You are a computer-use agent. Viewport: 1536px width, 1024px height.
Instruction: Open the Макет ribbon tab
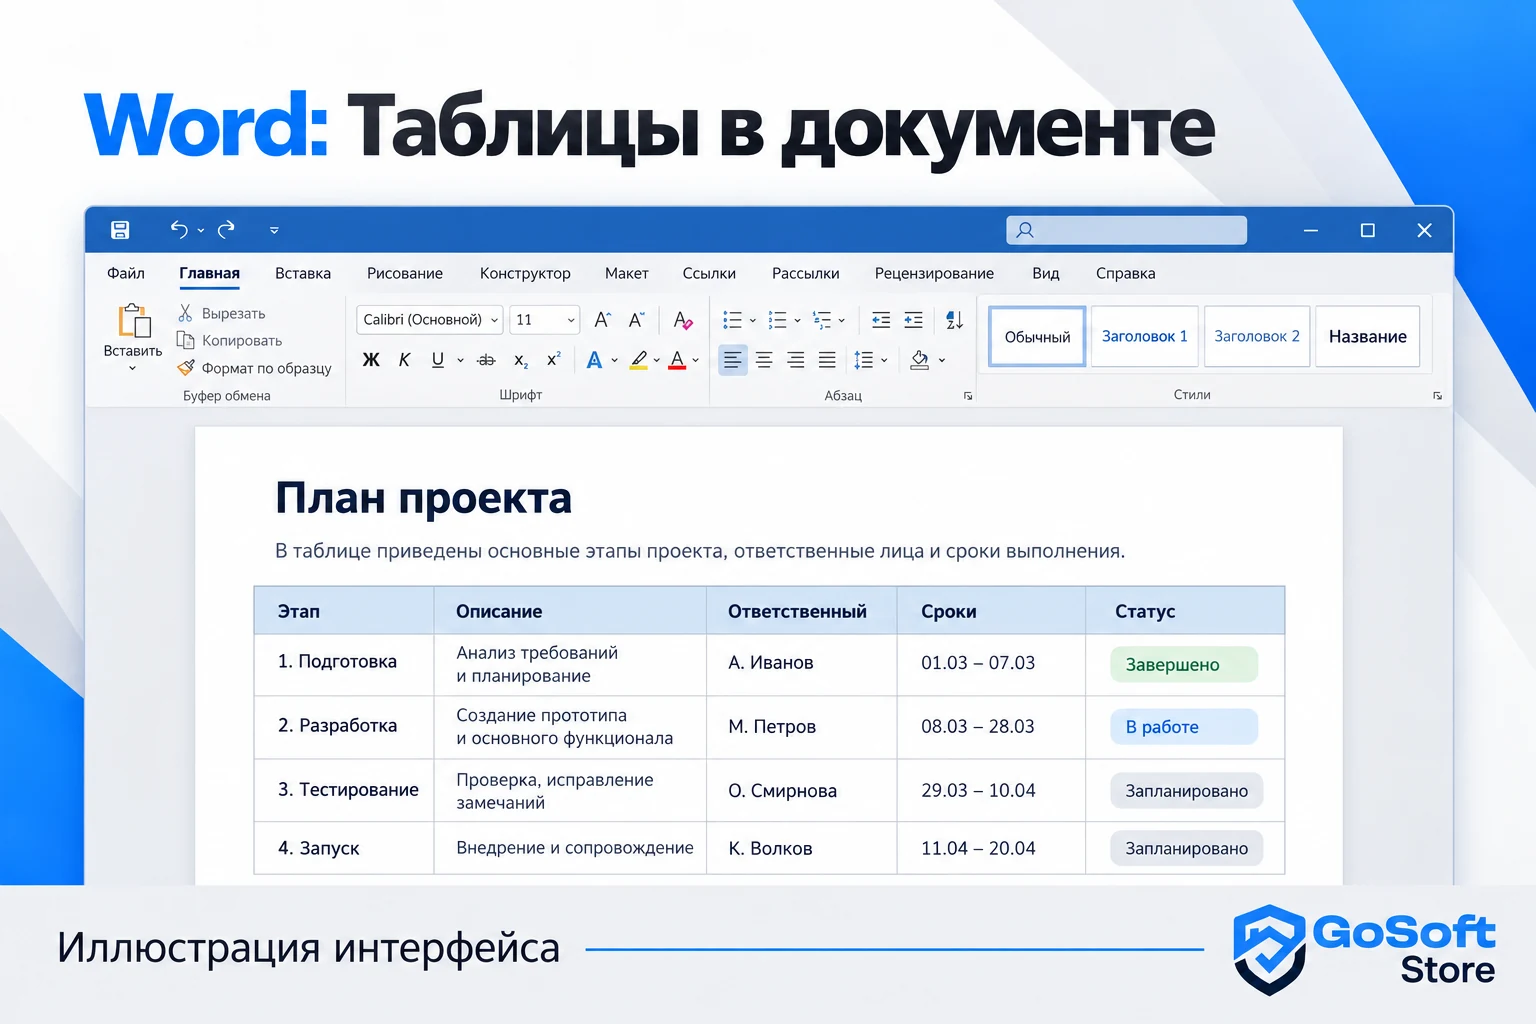coord(627,273)
